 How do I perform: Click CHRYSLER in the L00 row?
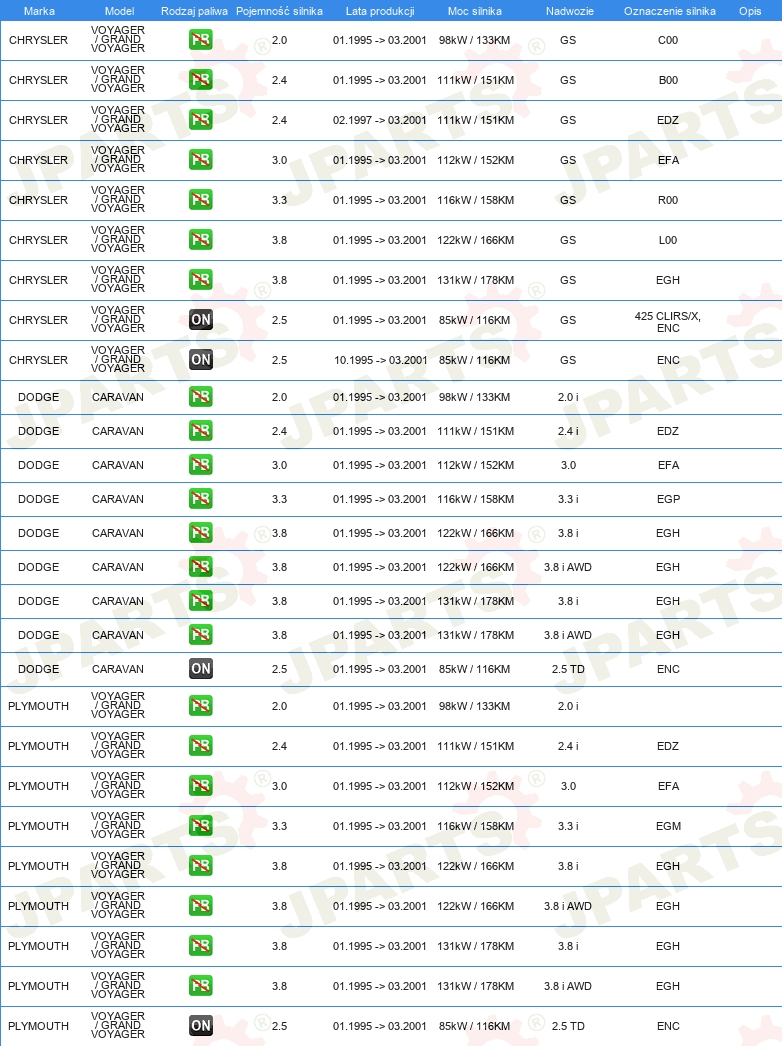coord(38,240)
